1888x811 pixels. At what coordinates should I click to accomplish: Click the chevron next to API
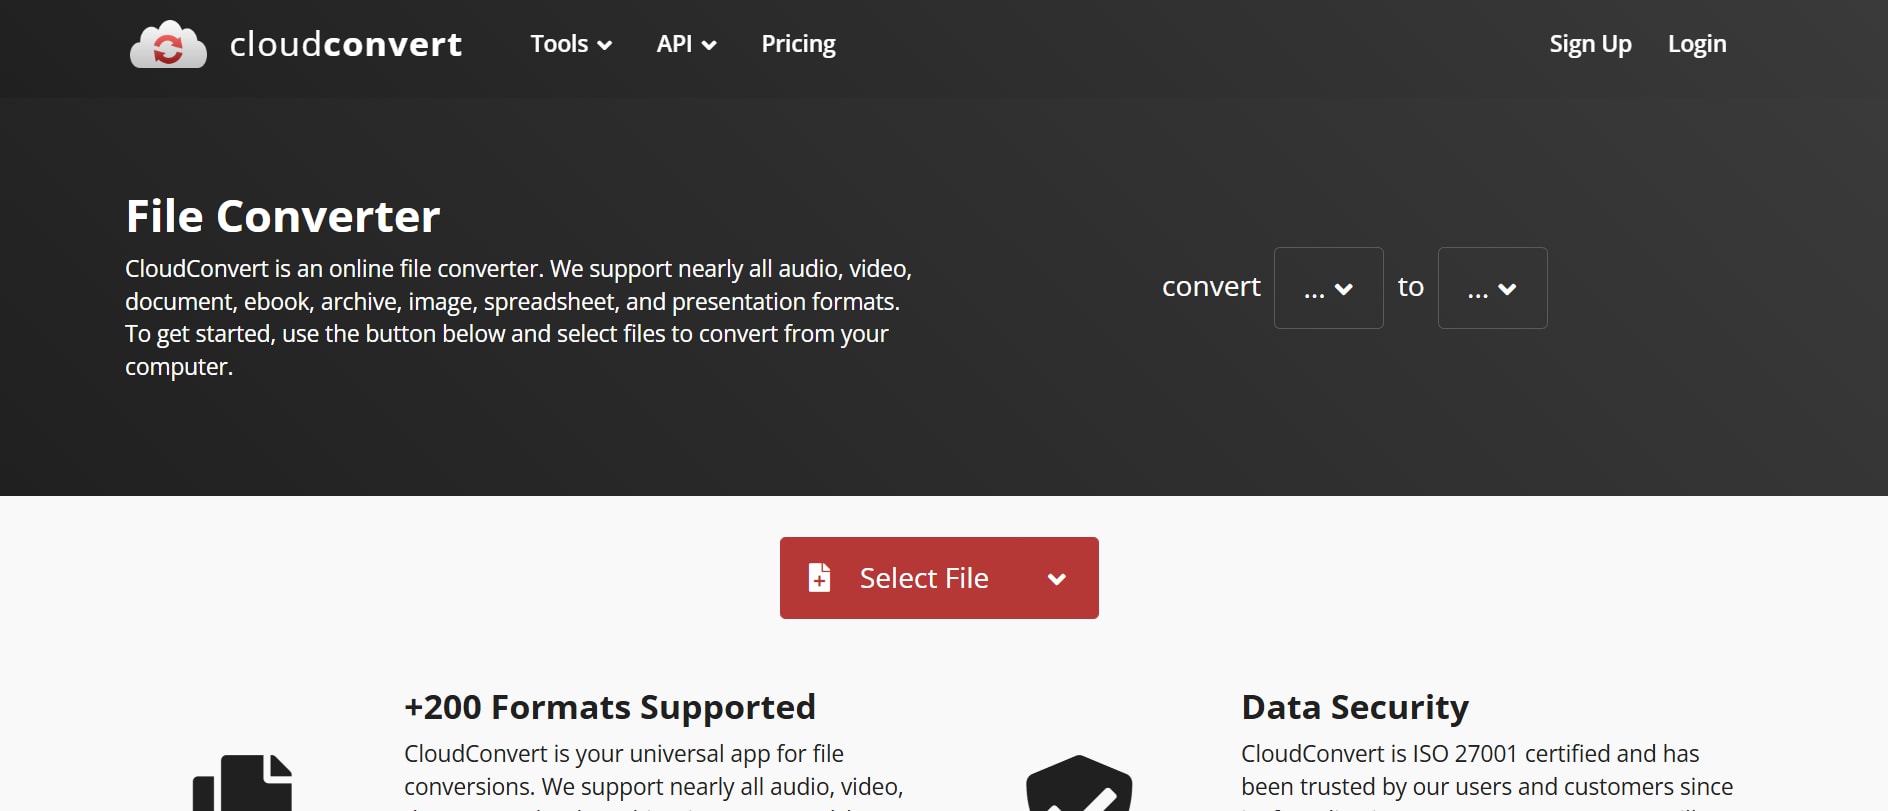click(x=709, y=45)
